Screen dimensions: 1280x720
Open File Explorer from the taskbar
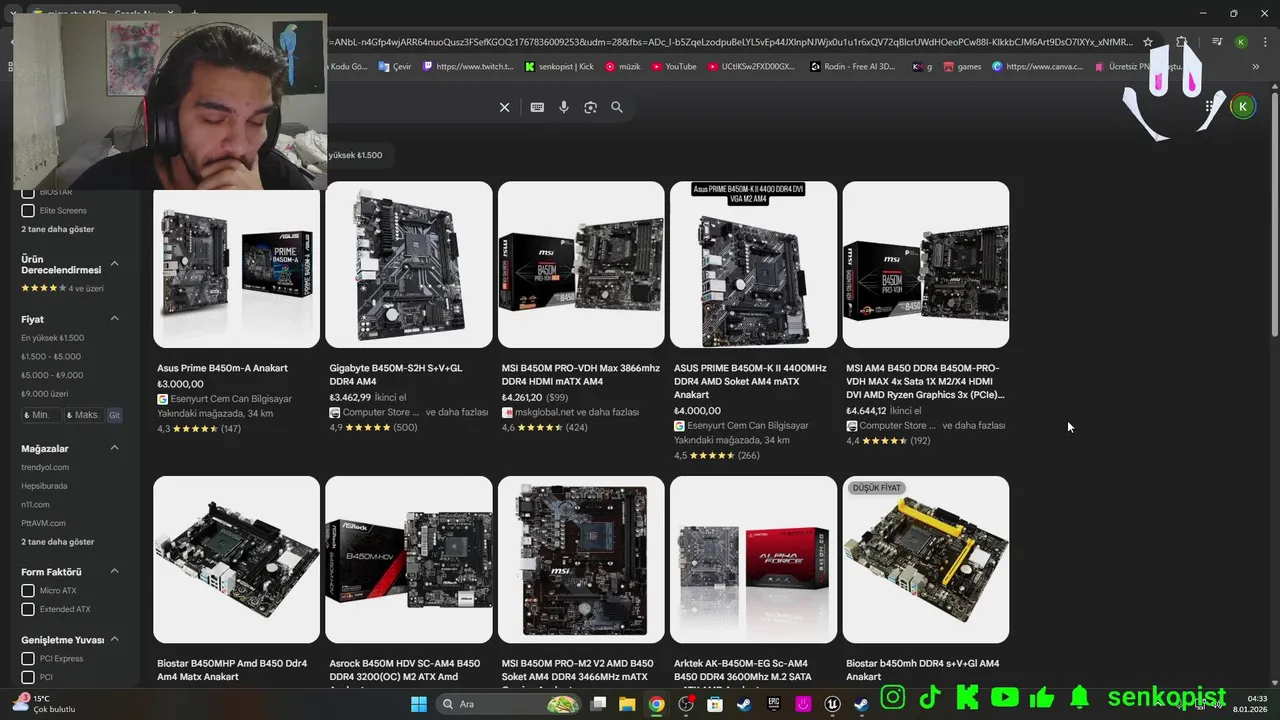(x=627, y=704)
